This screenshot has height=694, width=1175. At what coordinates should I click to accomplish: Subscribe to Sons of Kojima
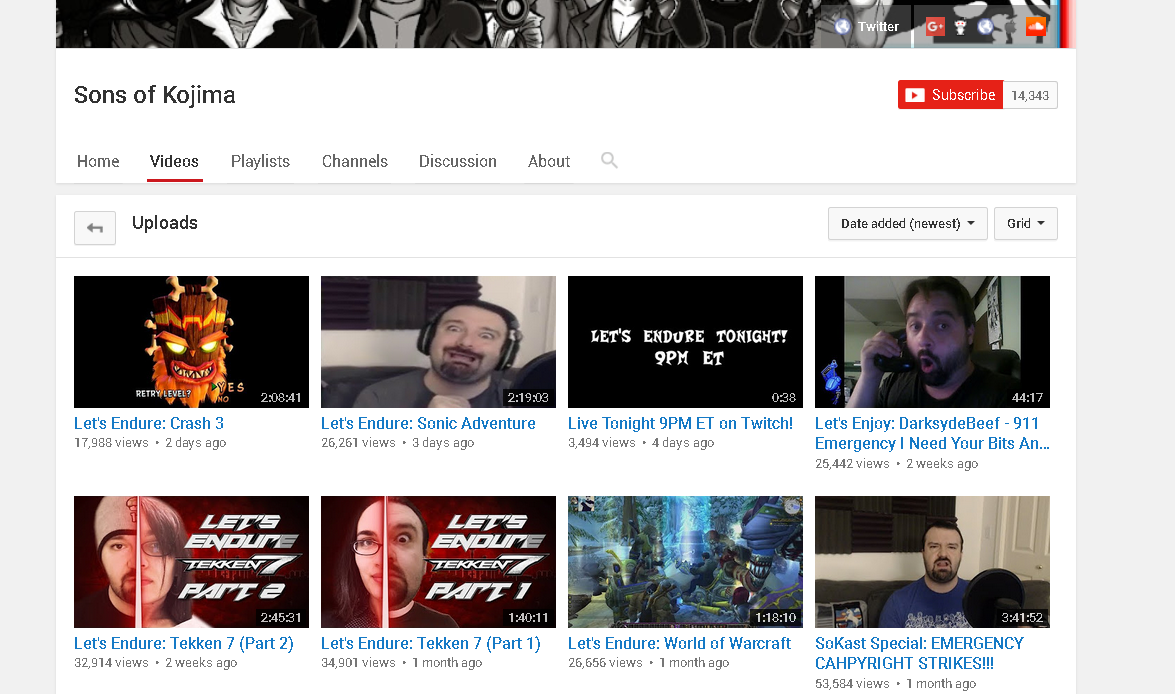point(950,95)
